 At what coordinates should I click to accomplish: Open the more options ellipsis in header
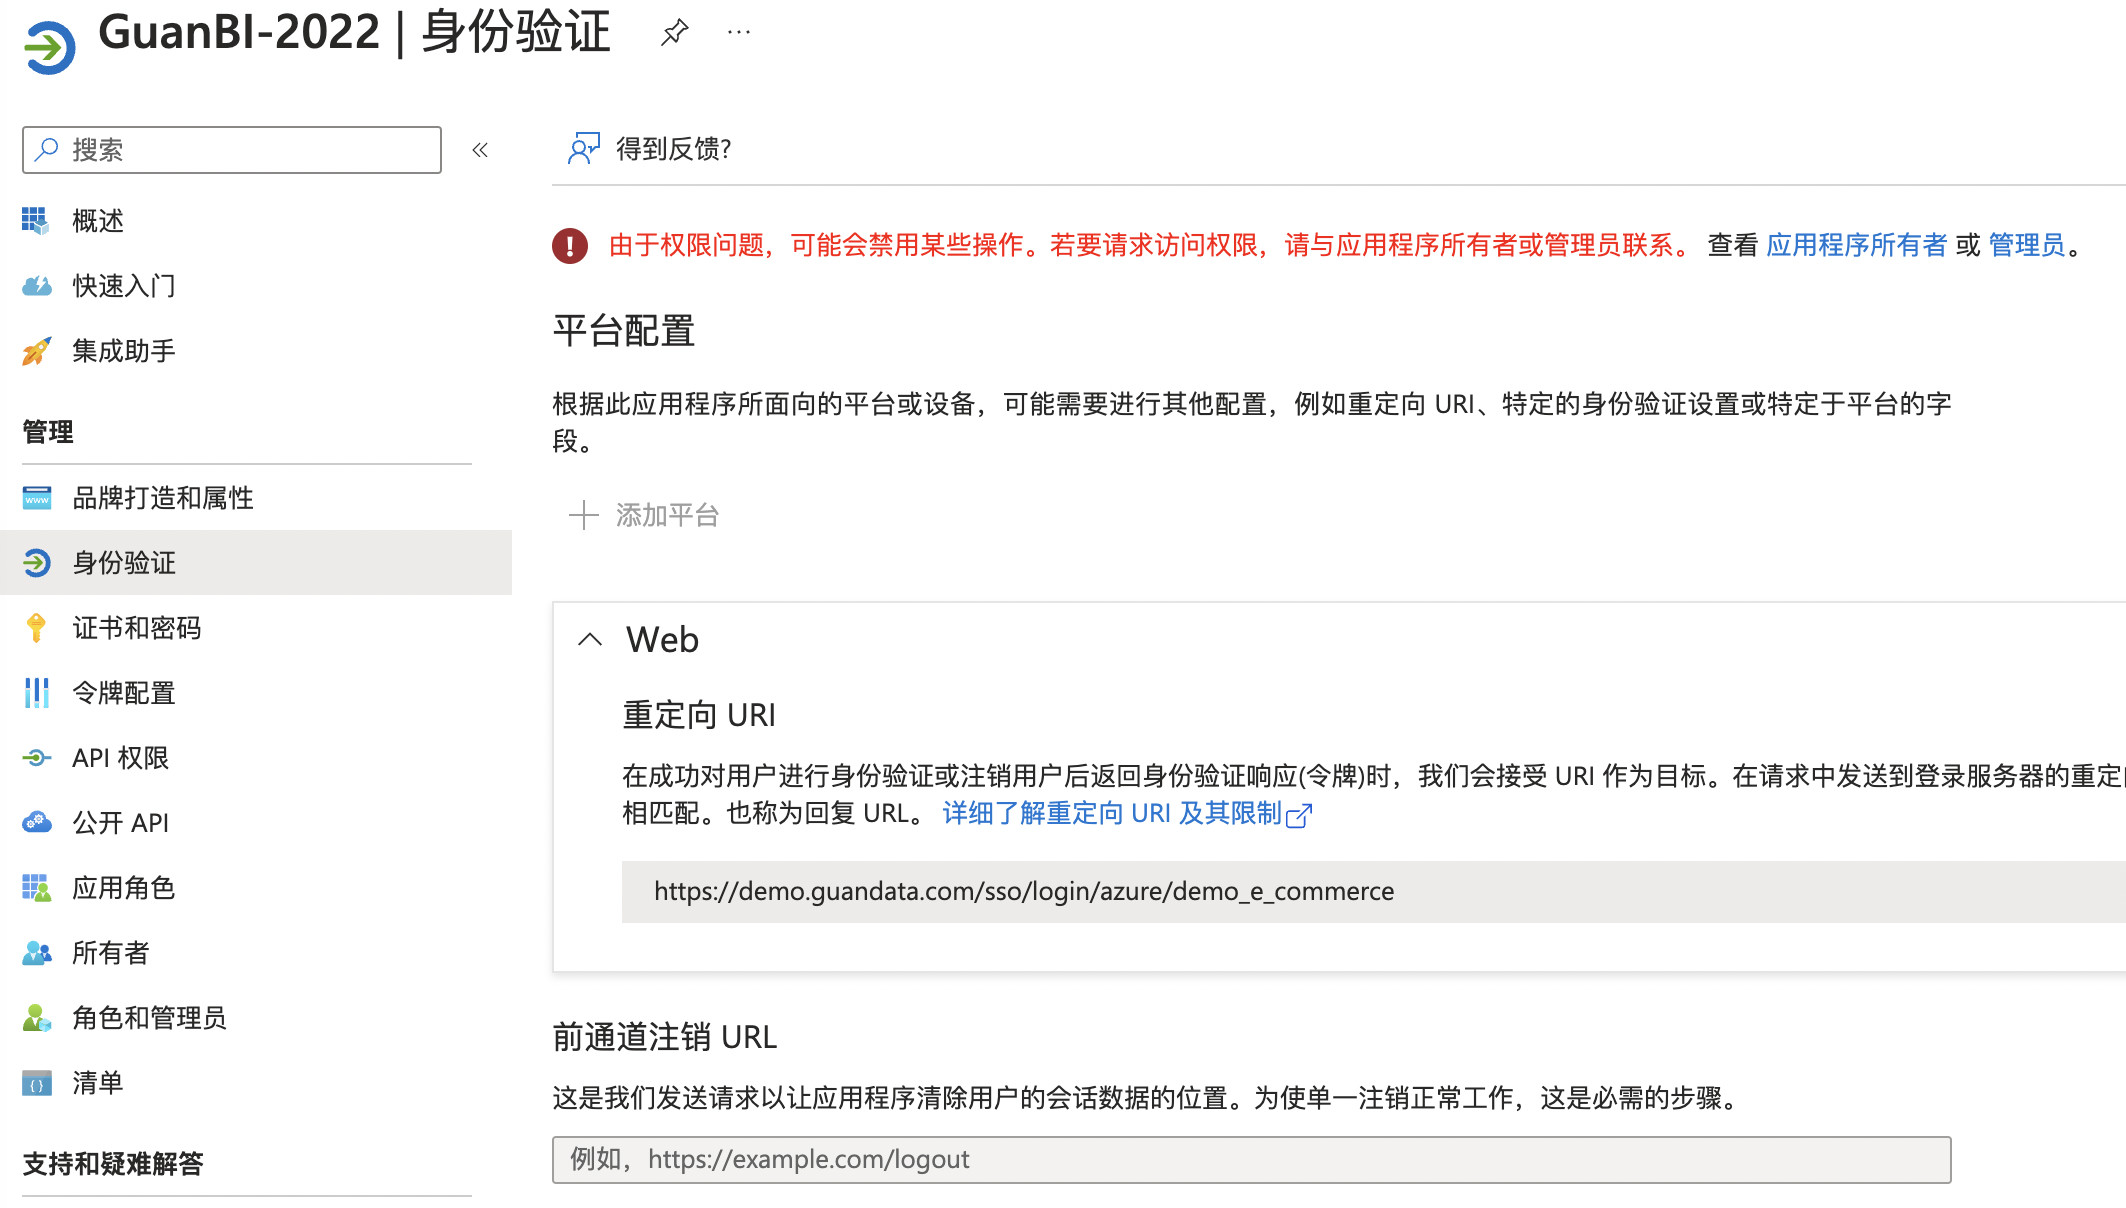point(739,32)
